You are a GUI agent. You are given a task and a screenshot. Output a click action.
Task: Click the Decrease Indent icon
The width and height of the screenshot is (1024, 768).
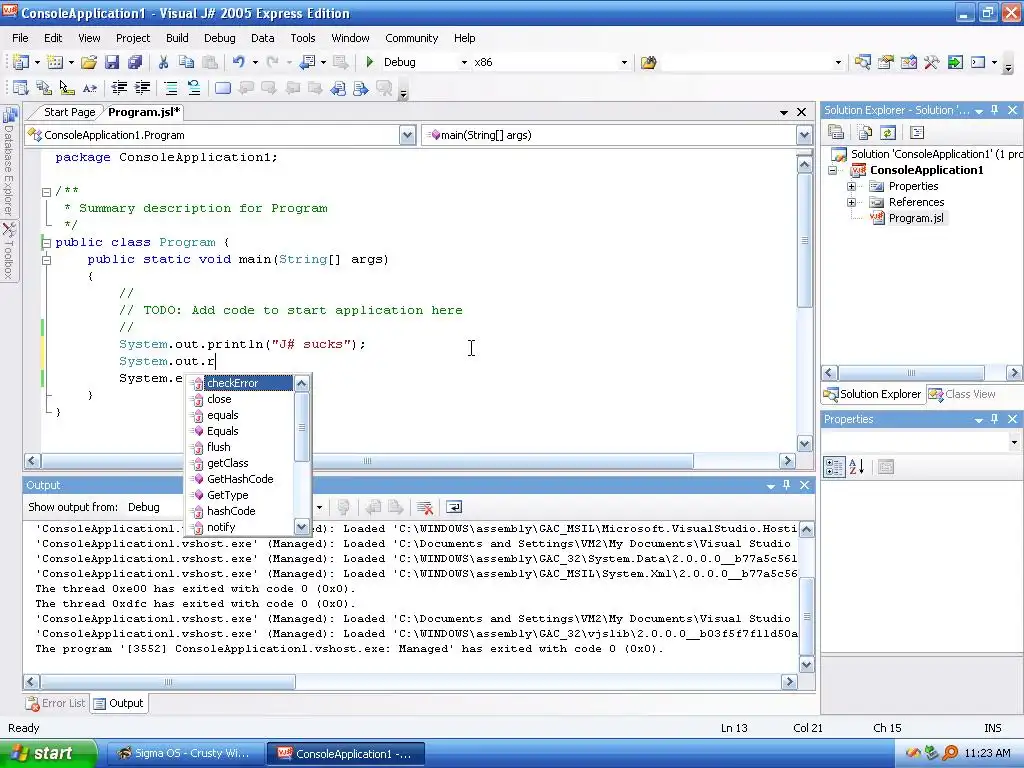coord(119,88)
